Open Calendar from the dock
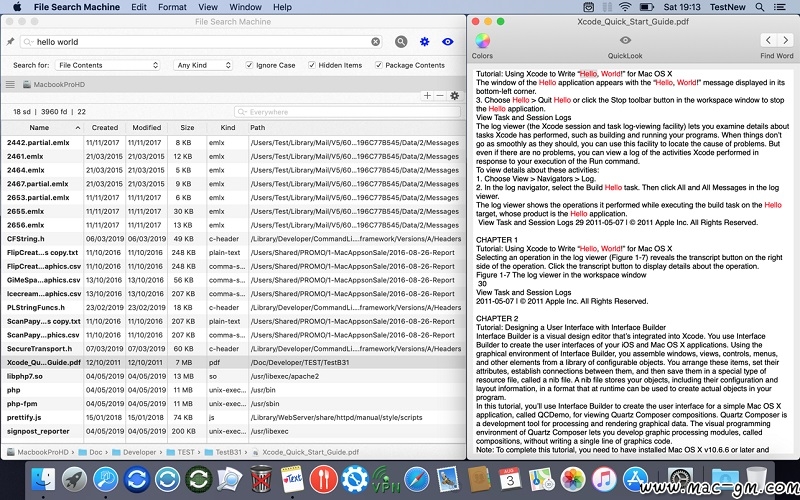The height and width of the screenshot is (500, 800). coord(509,479)
